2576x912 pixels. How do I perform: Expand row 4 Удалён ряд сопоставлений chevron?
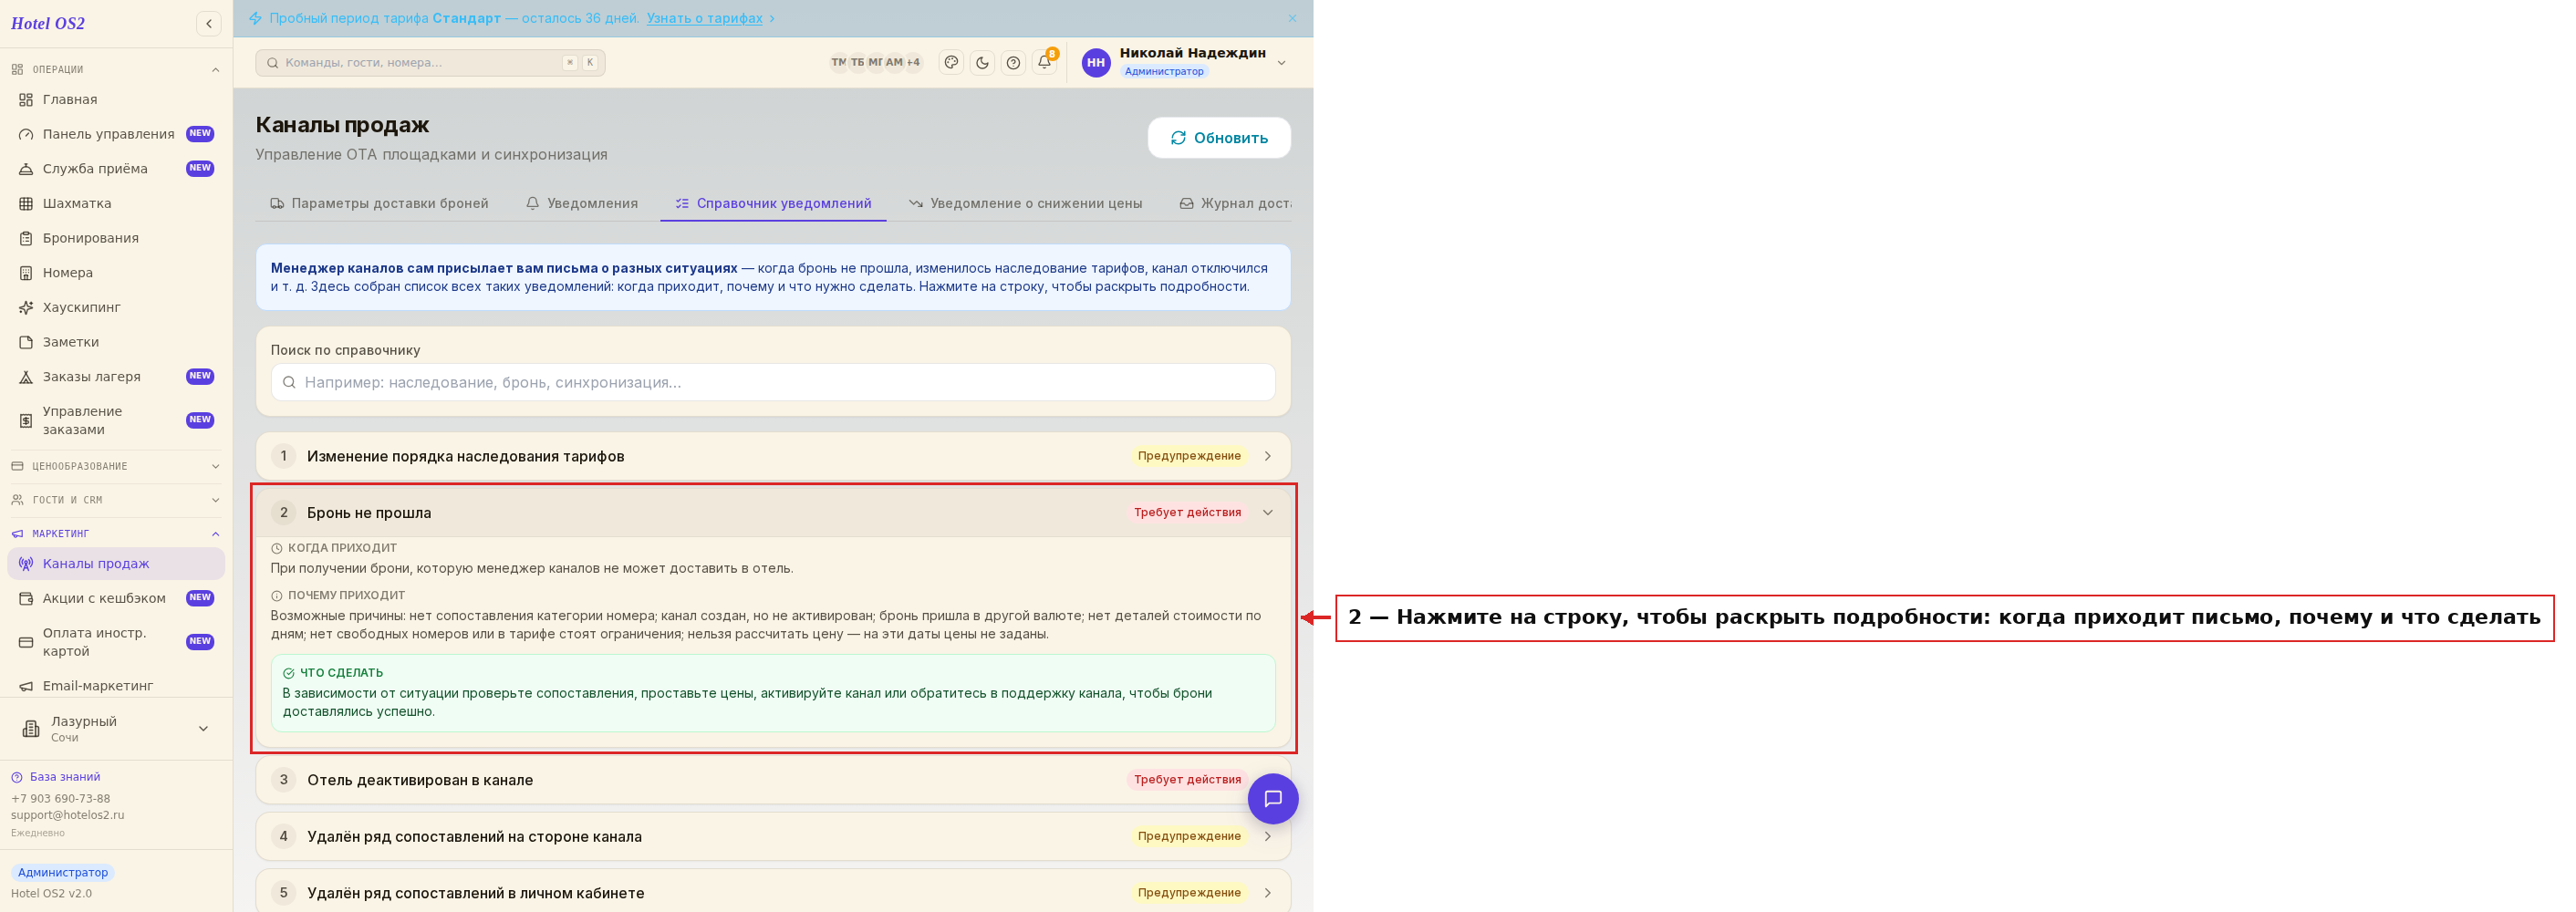point(1267,837)
